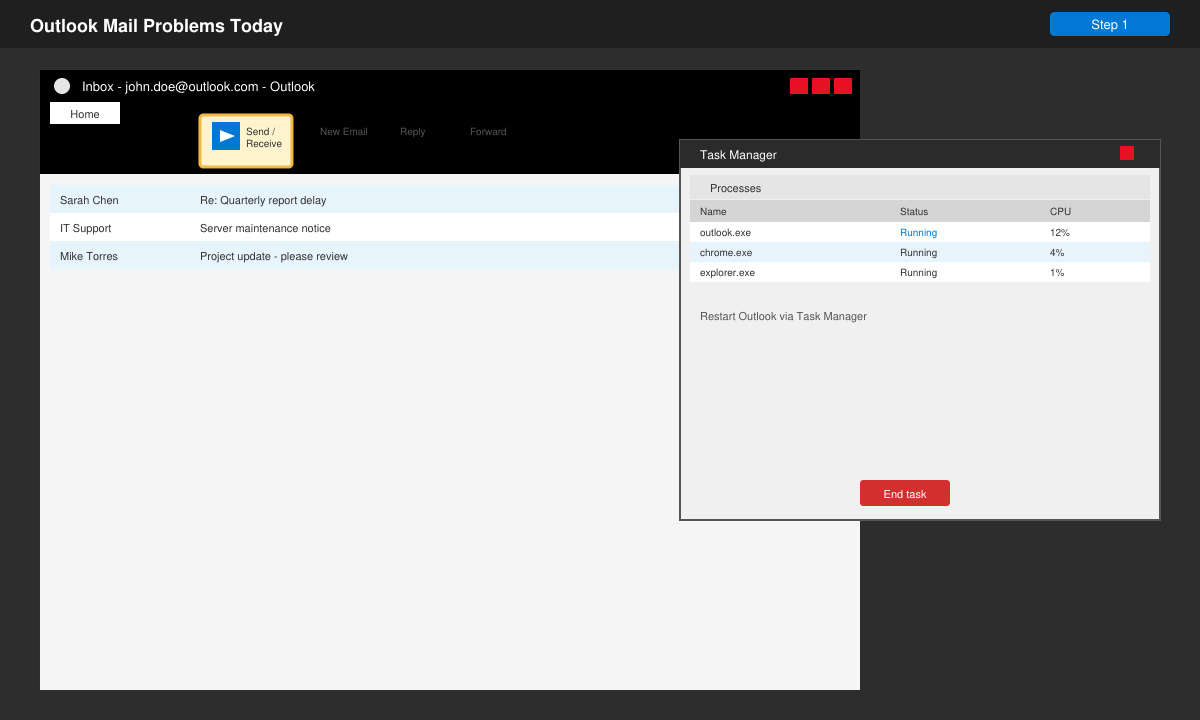
Task: Open the Server maintenance notice email
Action: click(365, 228)
